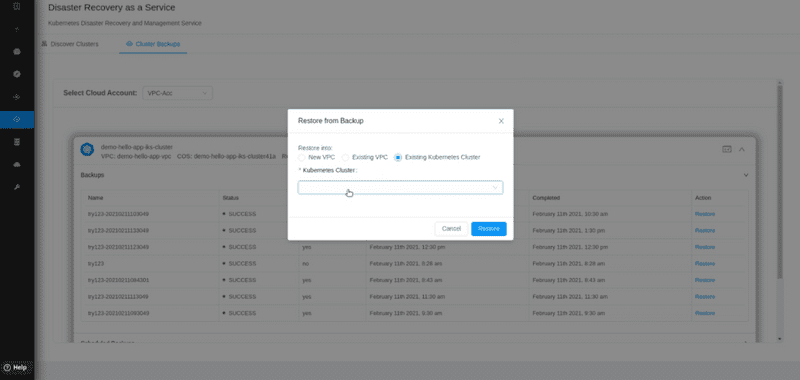800x380 pixels.
Task: Switch to the Cluster Backups tab
Action: pyautogui.click(x=153, y=44)
